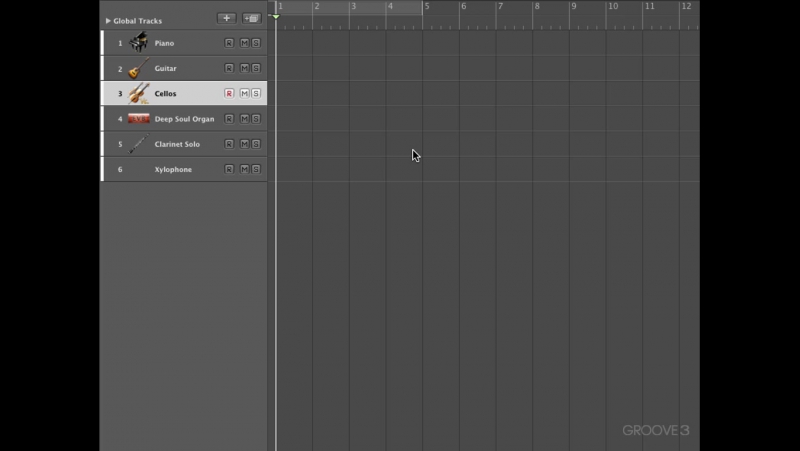Mute the Piano track

(x=244, y=43)
